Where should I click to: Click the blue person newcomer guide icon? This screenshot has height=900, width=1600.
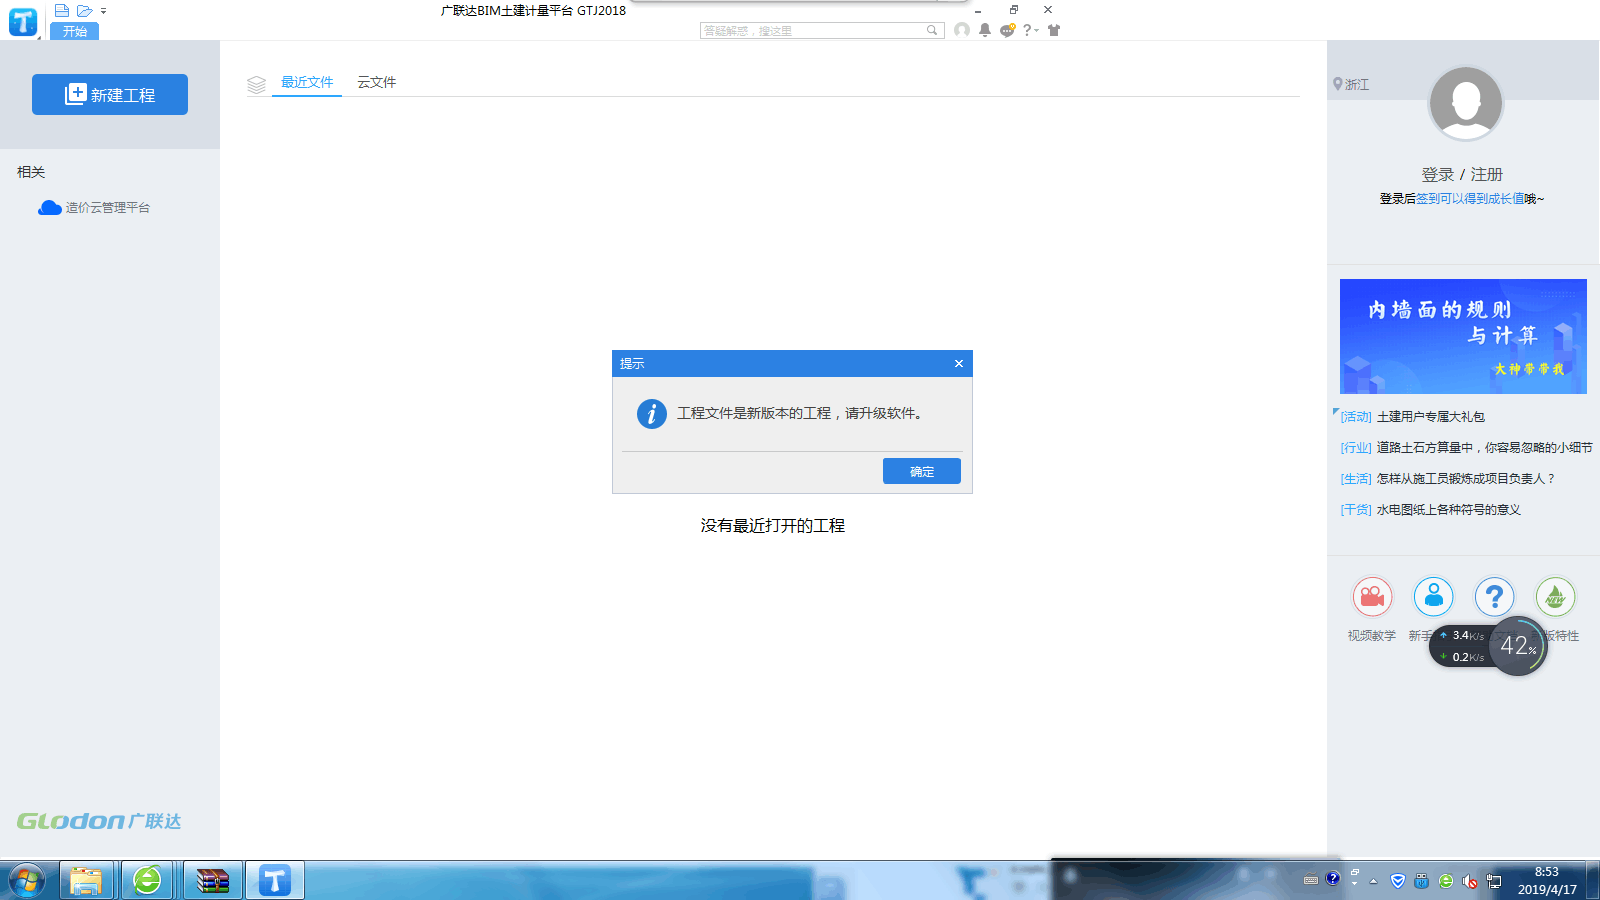(x=1433, y=597)
